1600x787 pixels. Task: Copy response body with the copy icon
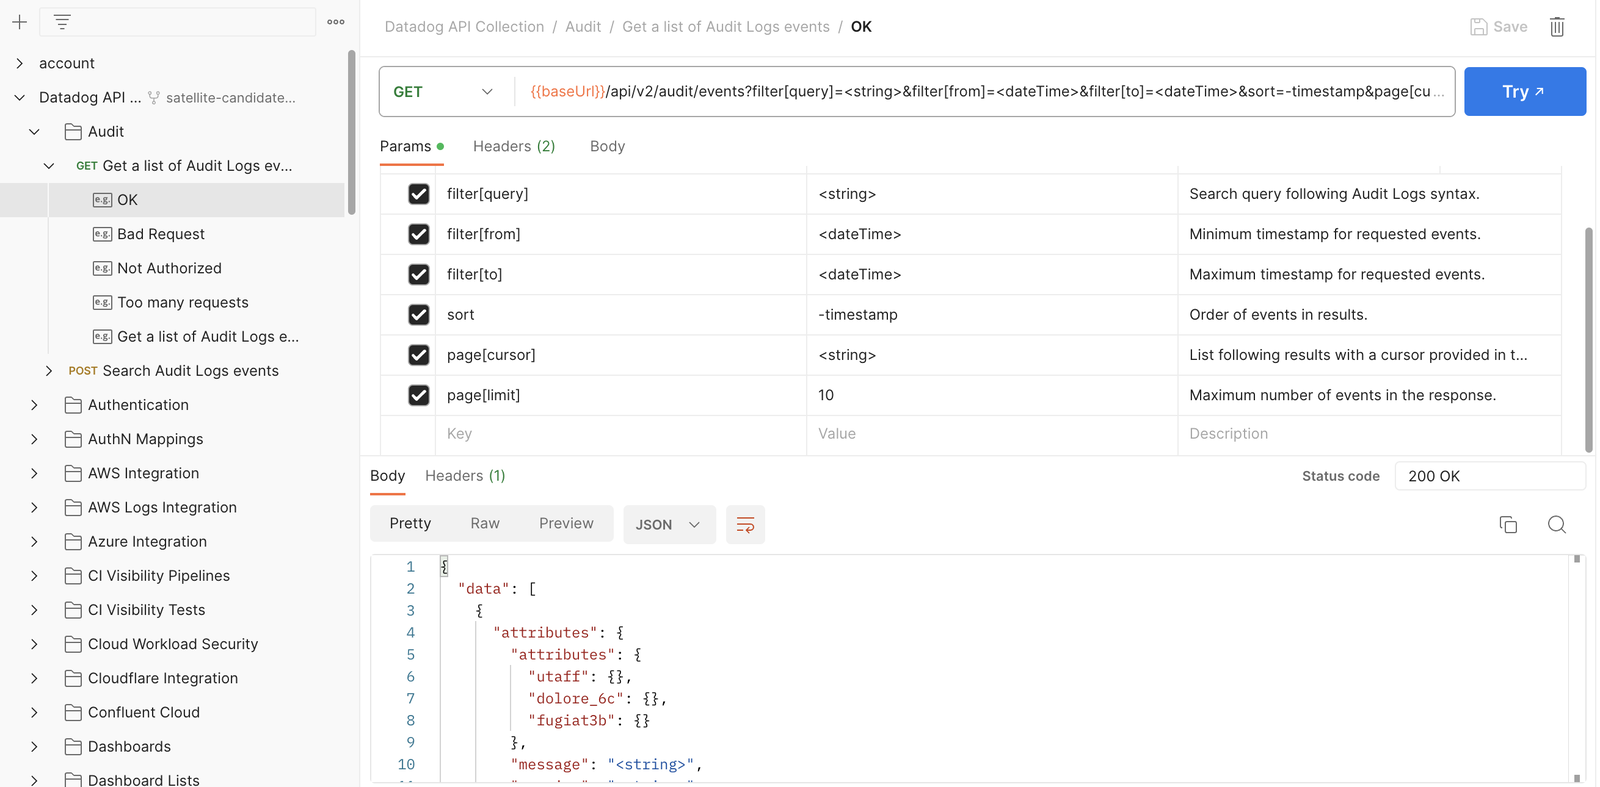coord(1508,525)
